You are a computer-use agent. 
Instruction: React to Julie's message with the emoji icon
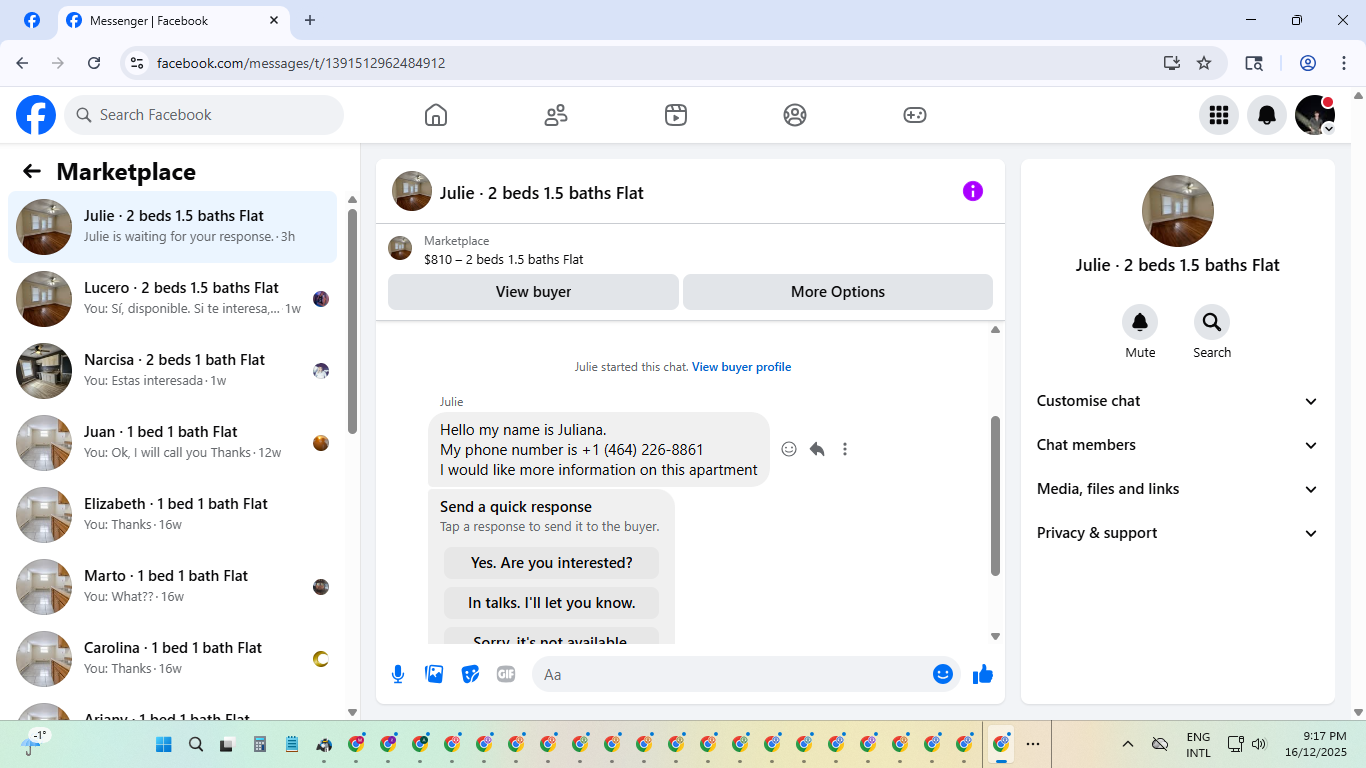click(x=789, y=449)
